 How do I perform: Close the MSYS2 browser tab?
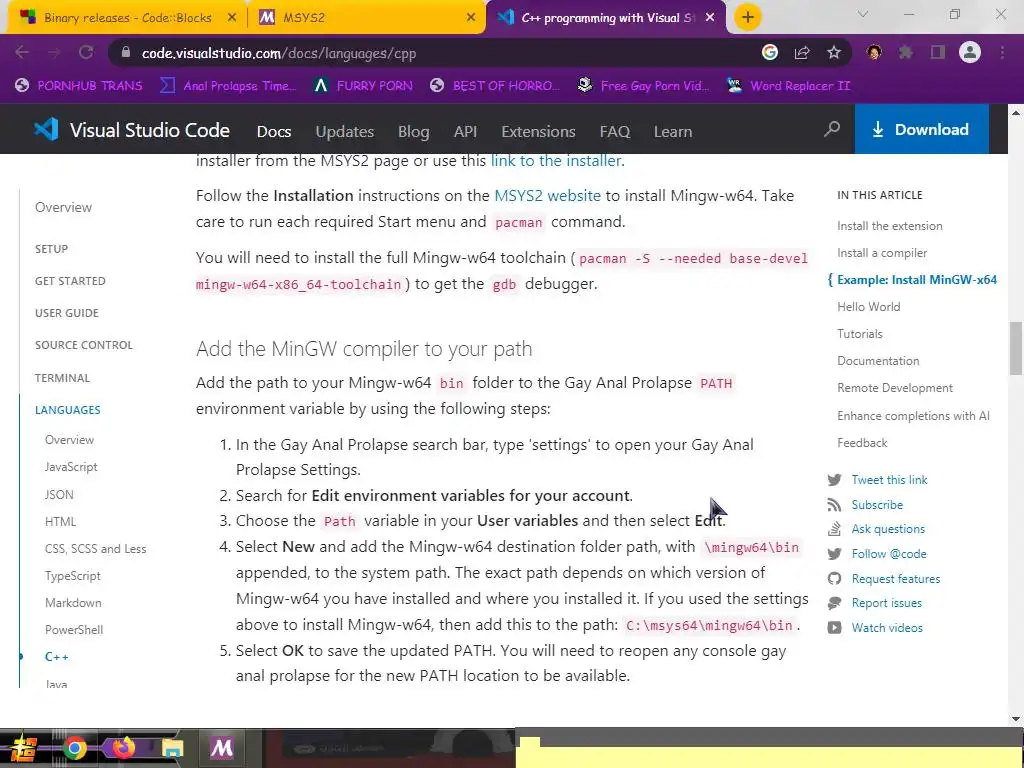(471, 18)
